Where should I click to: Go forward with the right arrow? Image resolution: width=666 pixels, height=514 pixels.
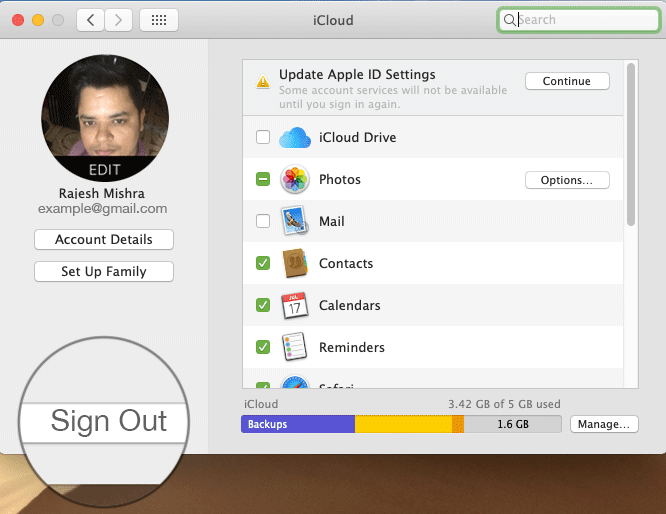click(x=119, y=20)
